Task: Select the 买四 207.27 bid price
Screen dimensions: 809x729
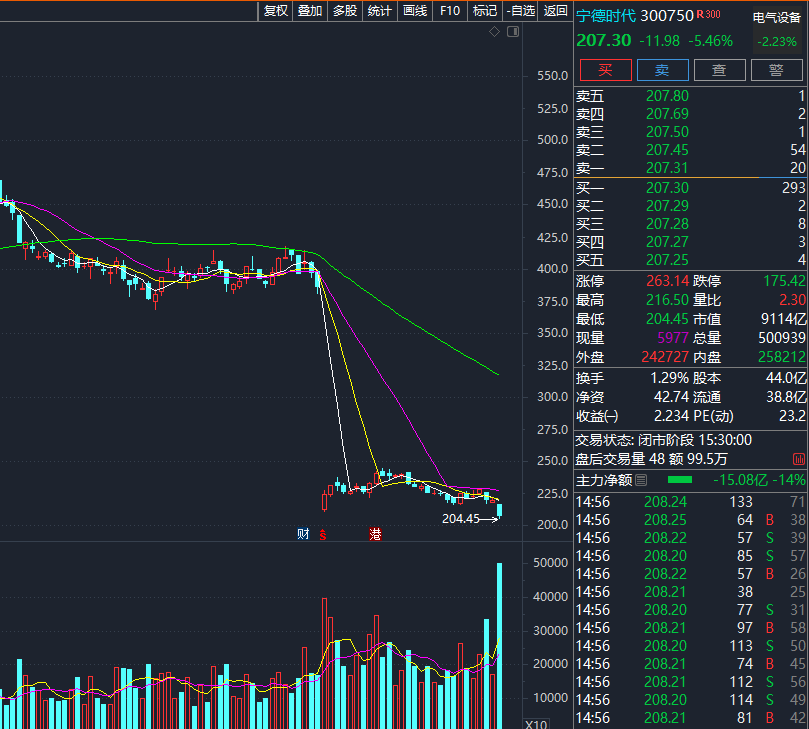Action: tap(667, 242)
